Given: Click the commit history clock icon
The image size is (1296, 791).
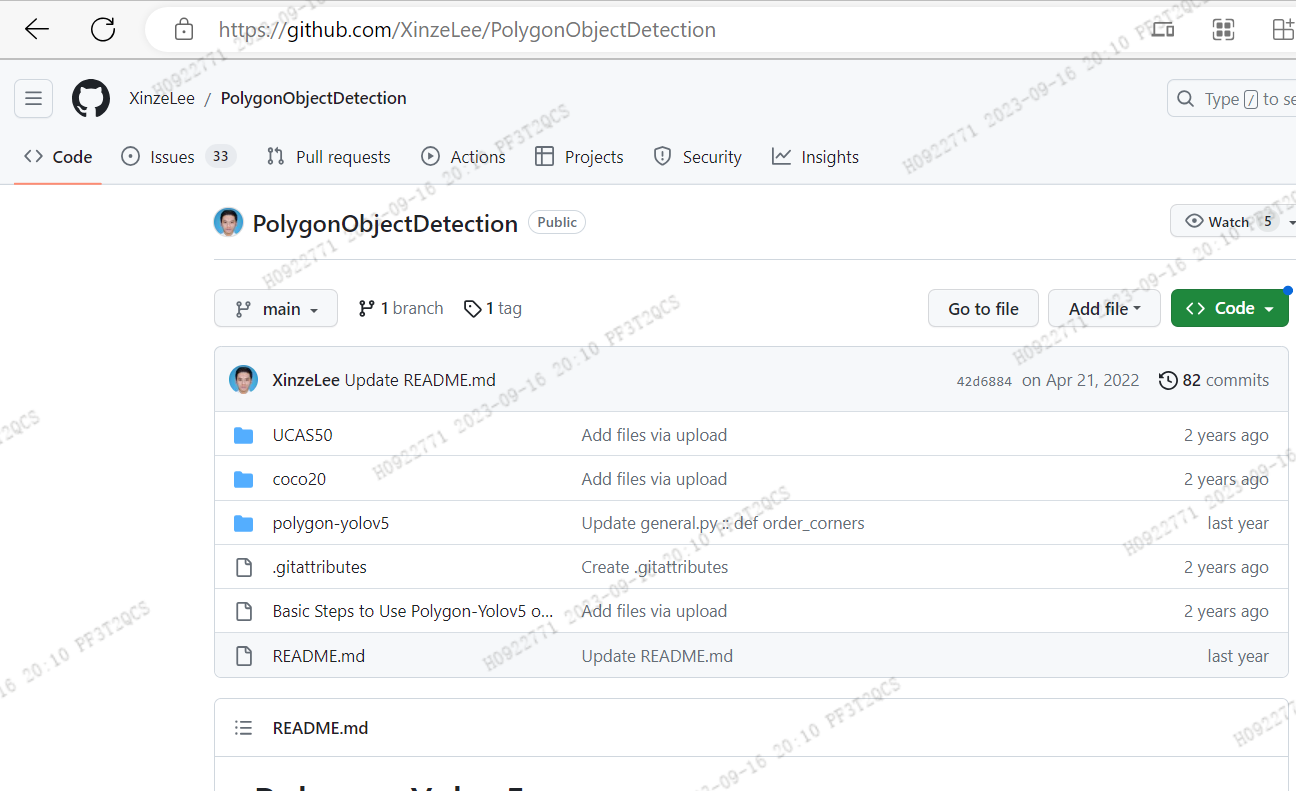Looking at the screenshot, I should pos(1168,380).
